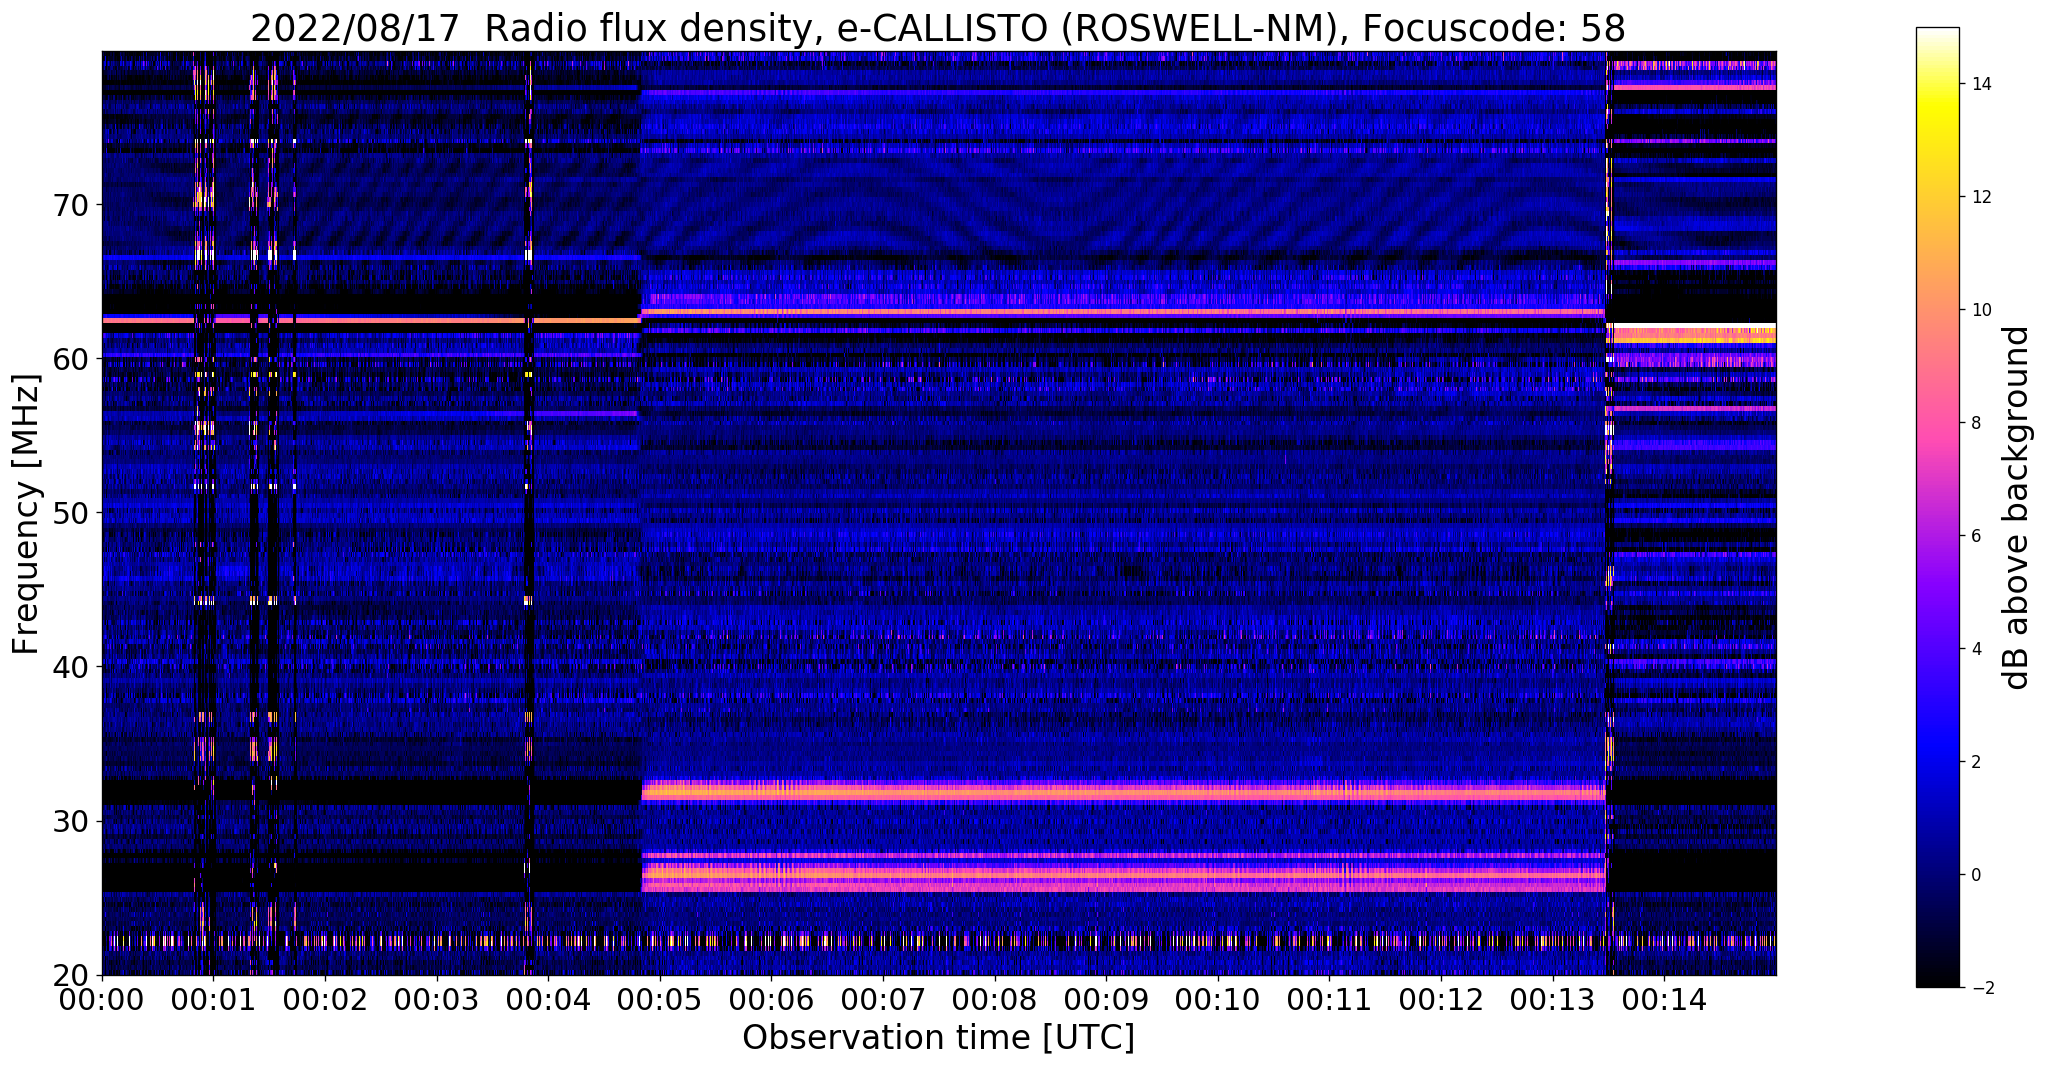The height and width of the screenshot is (1067, 2047).
Task: Click the 00:01 time tick label
Action: [x=213, y=1000]
